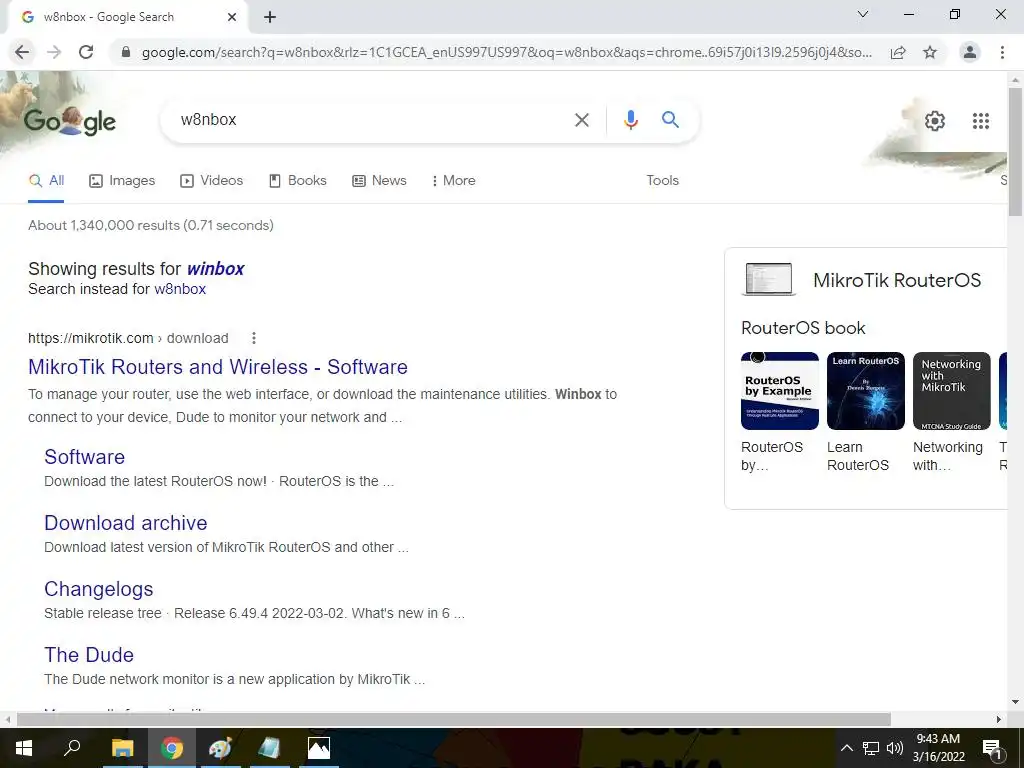Click the browser forward arrow
The width and height of the screenshot is (1024, 768).
54,52
